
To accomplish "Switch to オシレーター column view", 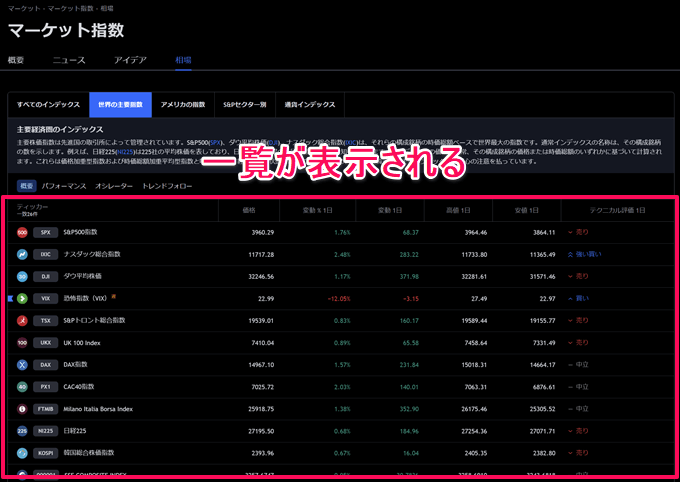I will 114,186.
